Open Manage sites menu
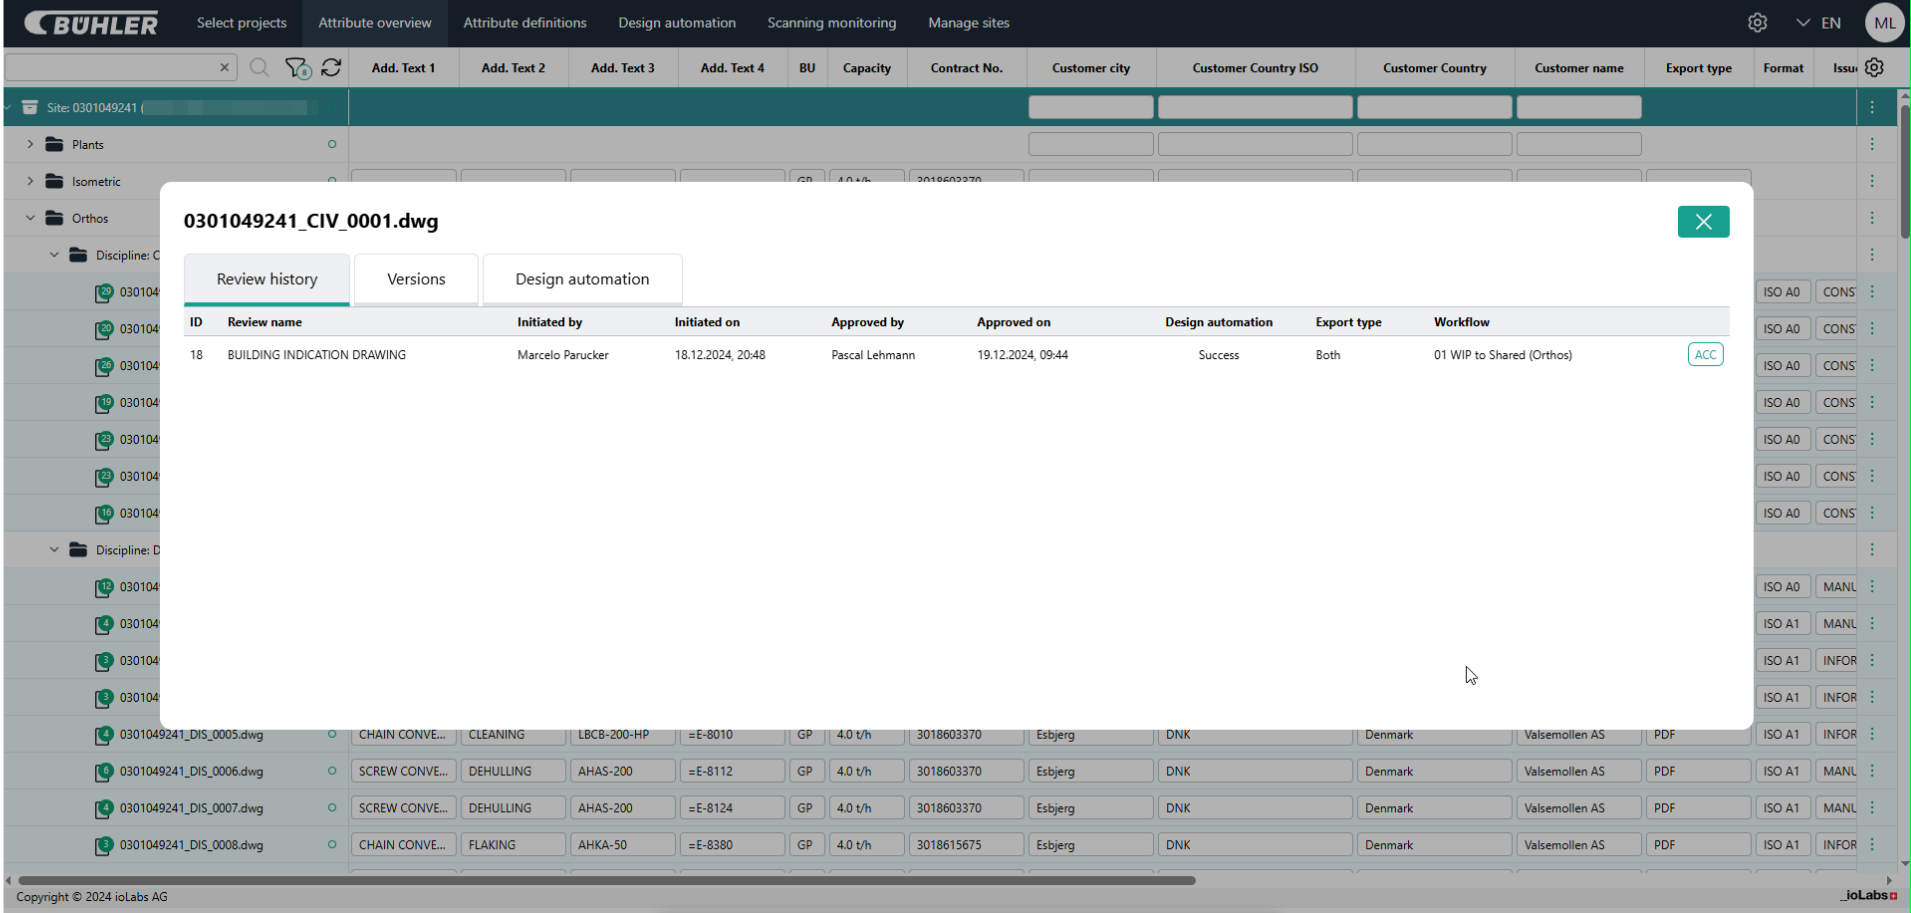The width and height of the screenshot is (1911, 913). click(x=969, y=23)
